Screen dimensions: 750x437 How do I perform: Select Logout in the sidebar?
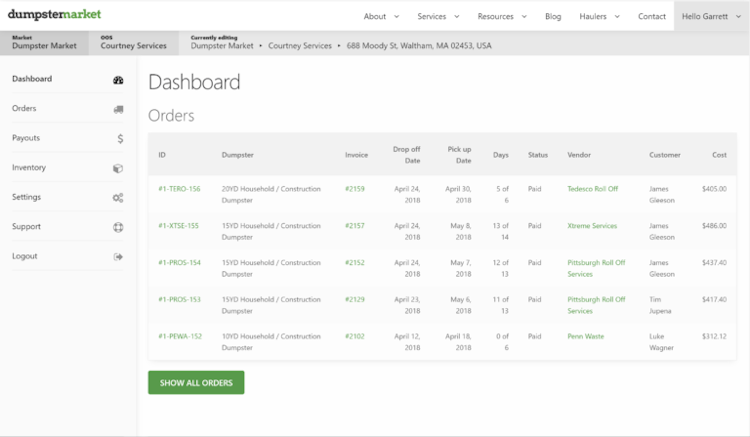[24, 256]
